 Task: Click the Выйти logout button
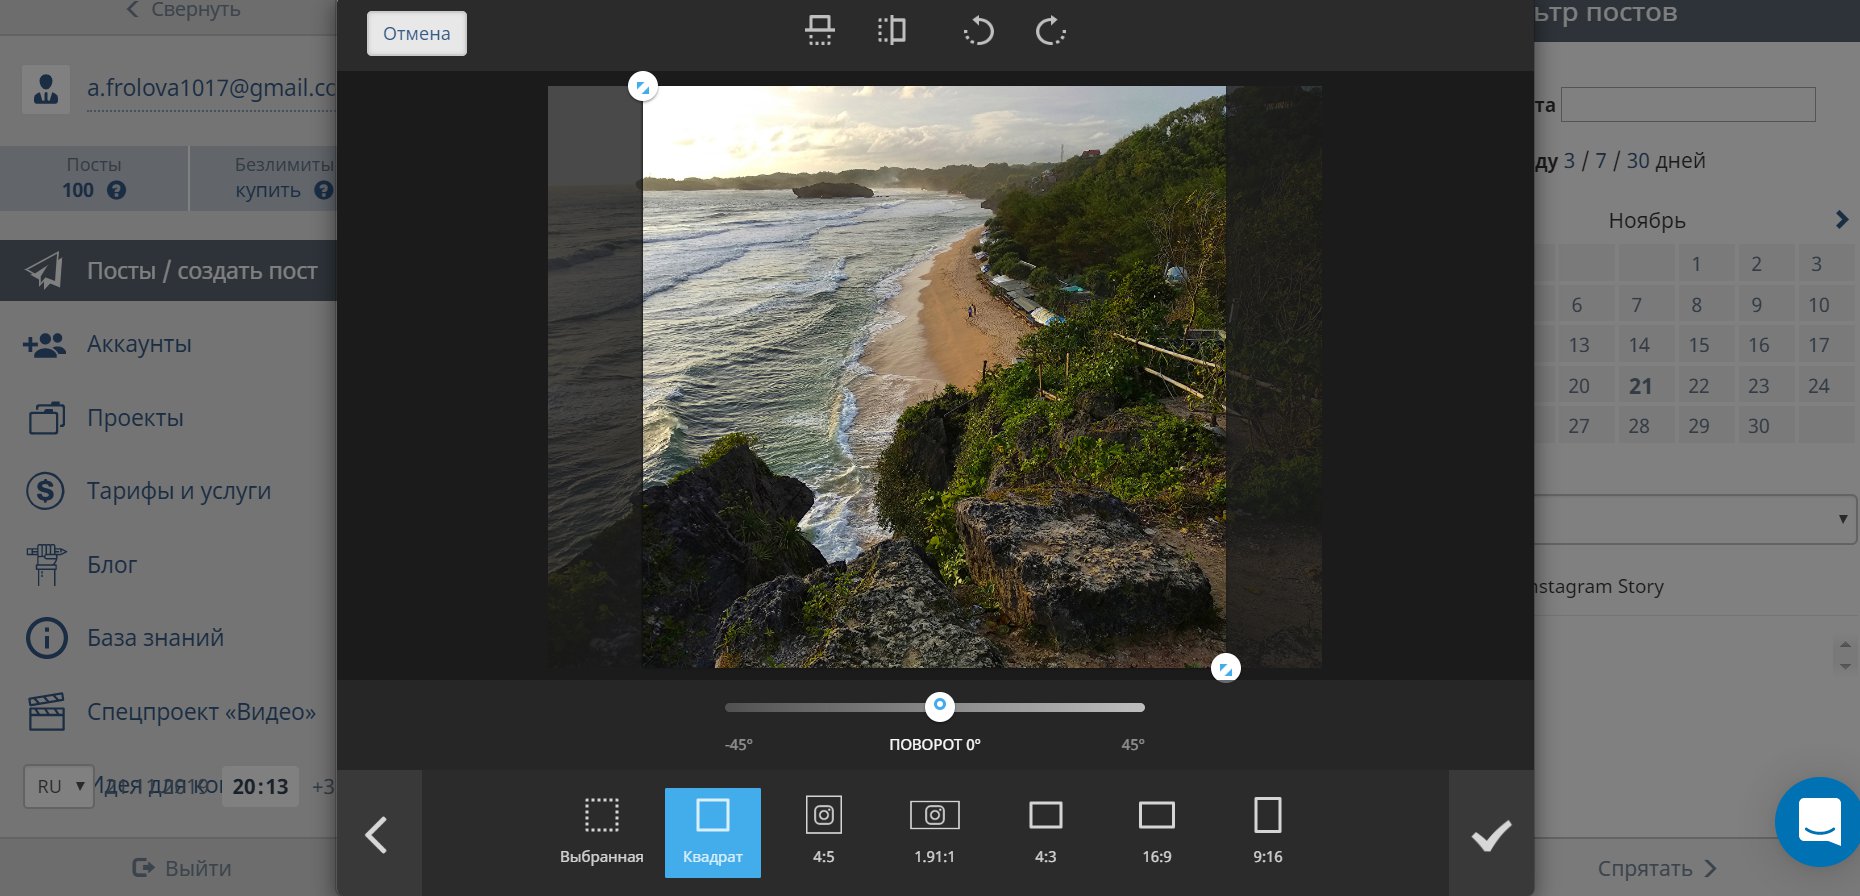pos(182,868)
